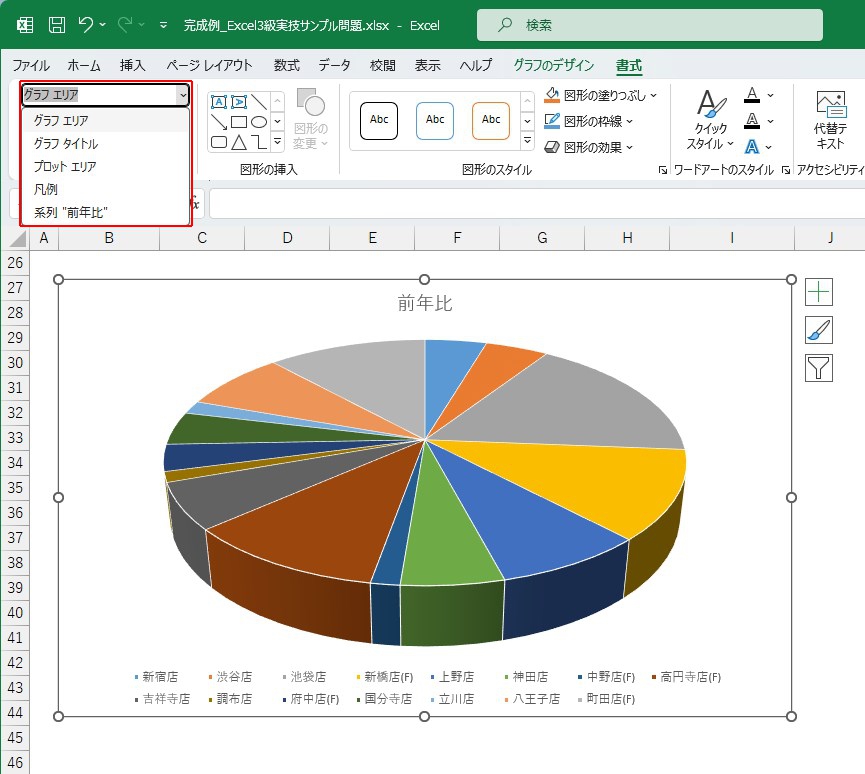Click the 前年比 chart title
This screenshot has width=865, height=774.
(x=425, y=304)
